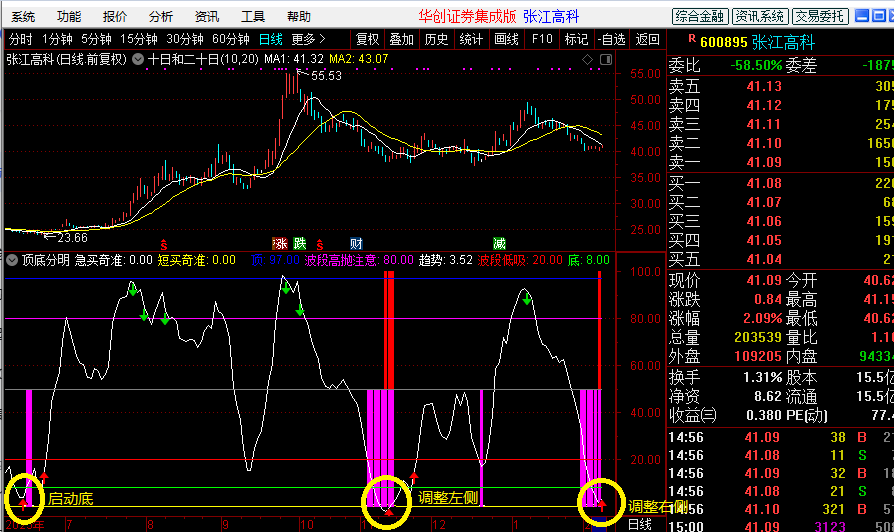Click the 财 info marker
The width and height of the screenshot is (895, 532).
[x=356, y=244]
